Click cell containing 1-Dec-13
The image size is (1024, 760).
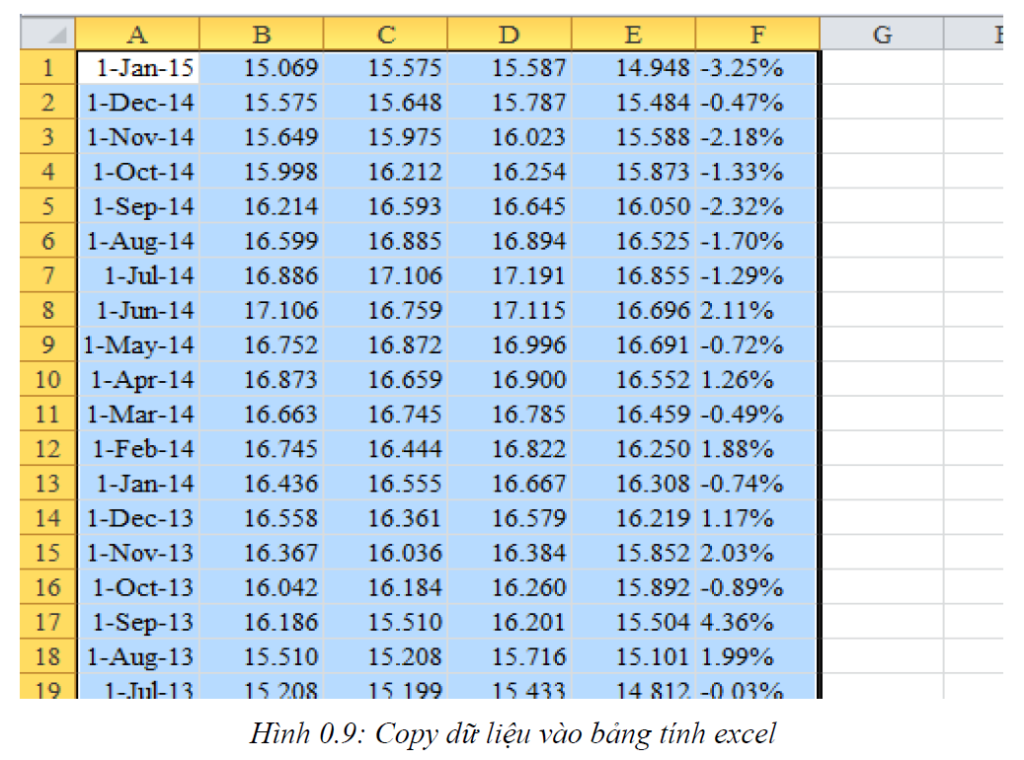[x=138, y=519]
